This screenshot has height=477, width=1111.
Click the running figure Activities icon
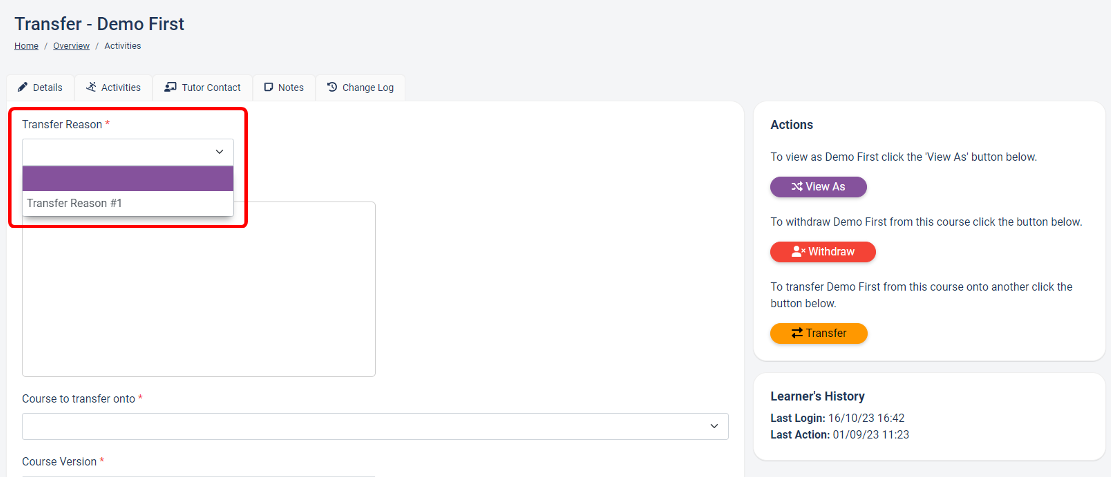91,88
